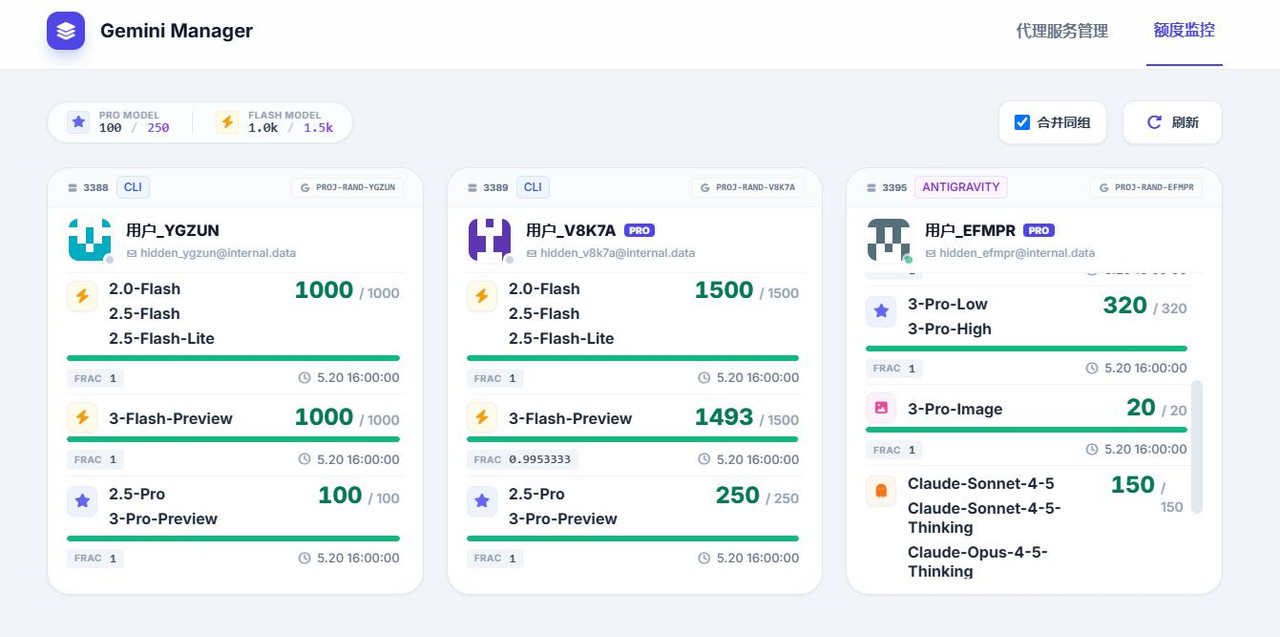Click the PRO MODEL star icon
This screenshot has height=637, width=1280.
[78, 122]
